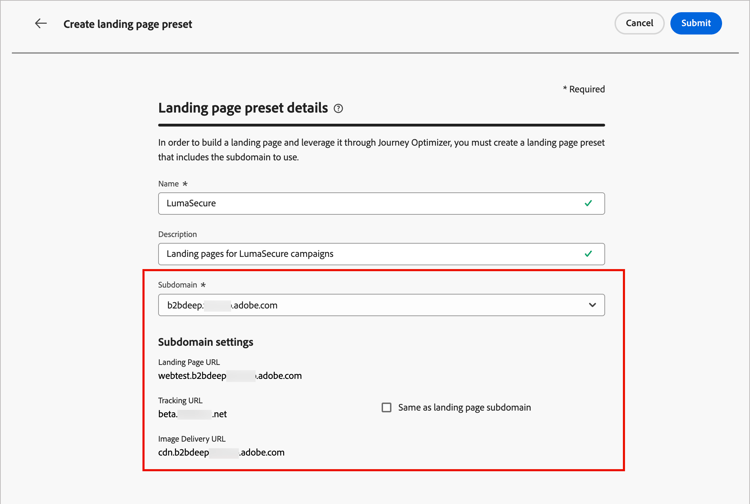The height and width of the screenshot is (504, 750).
Task: Go back using the left arrow icon
Action: pyautogui.click(x=41, y=23)
